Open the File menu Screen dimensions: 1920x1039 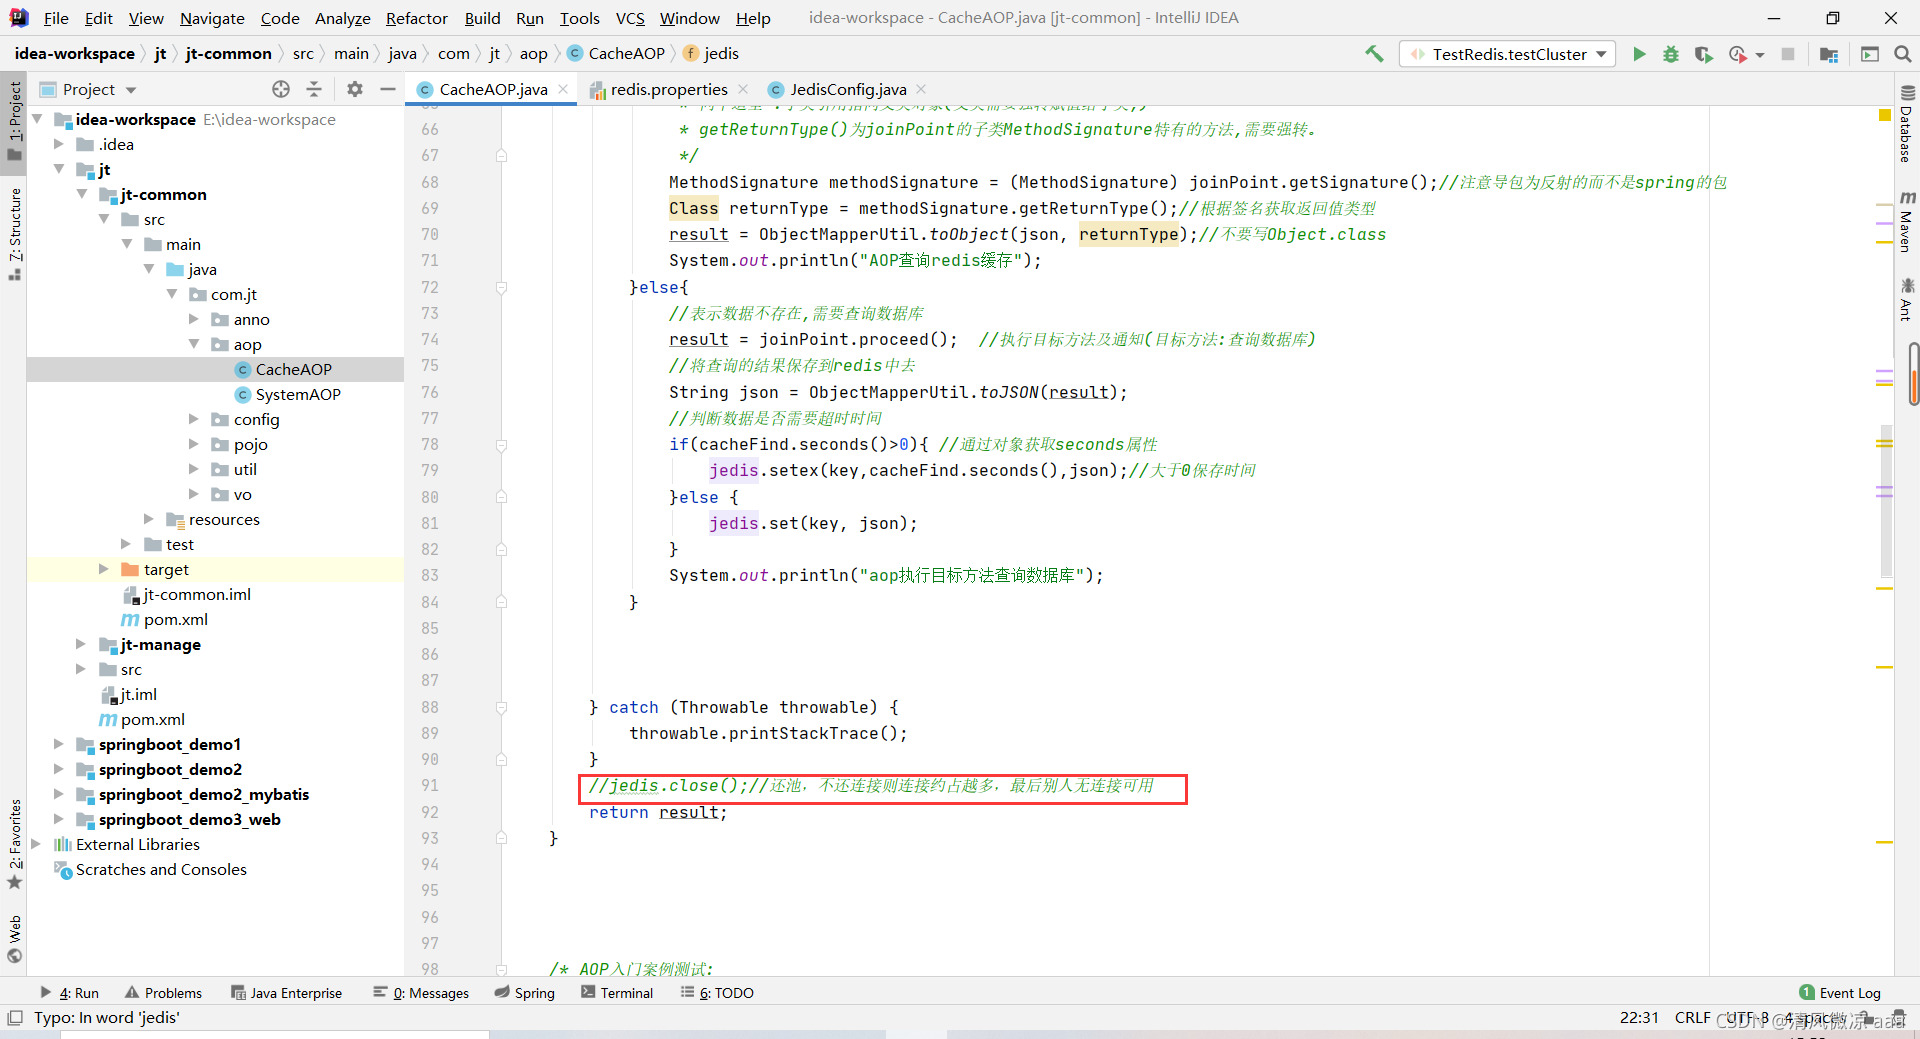[x=56, y=18]
